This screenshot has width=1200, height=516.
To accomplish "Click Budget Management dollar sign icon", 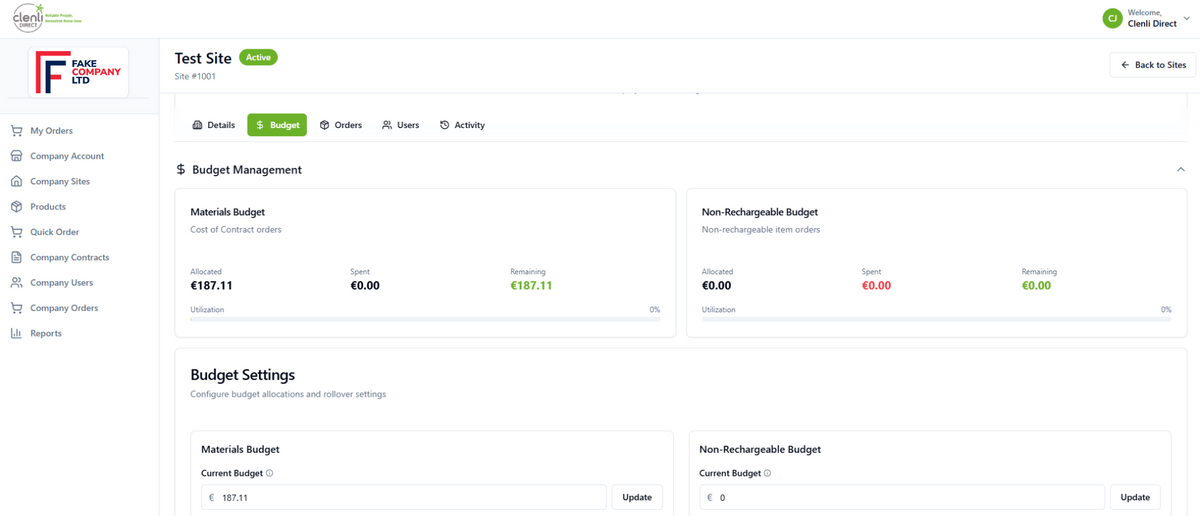I will (181, 170).
